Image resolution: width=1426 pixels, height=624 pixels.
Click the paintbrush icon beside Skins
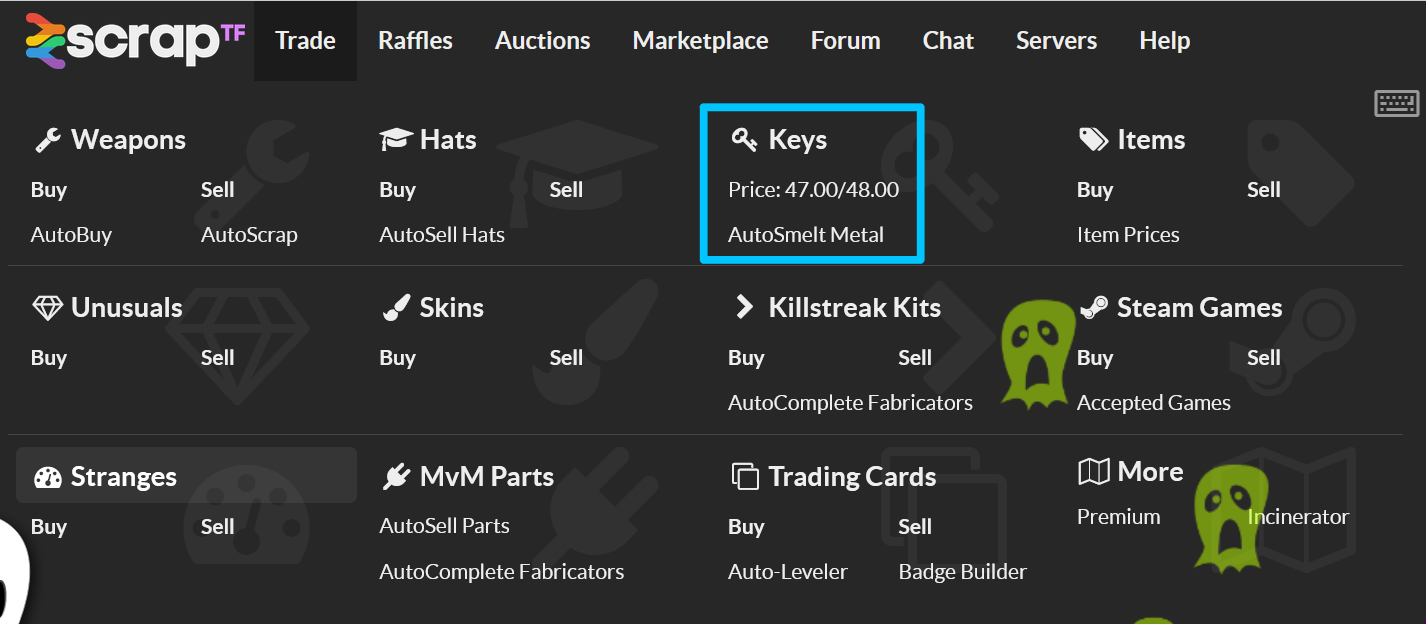pos(396,308)
